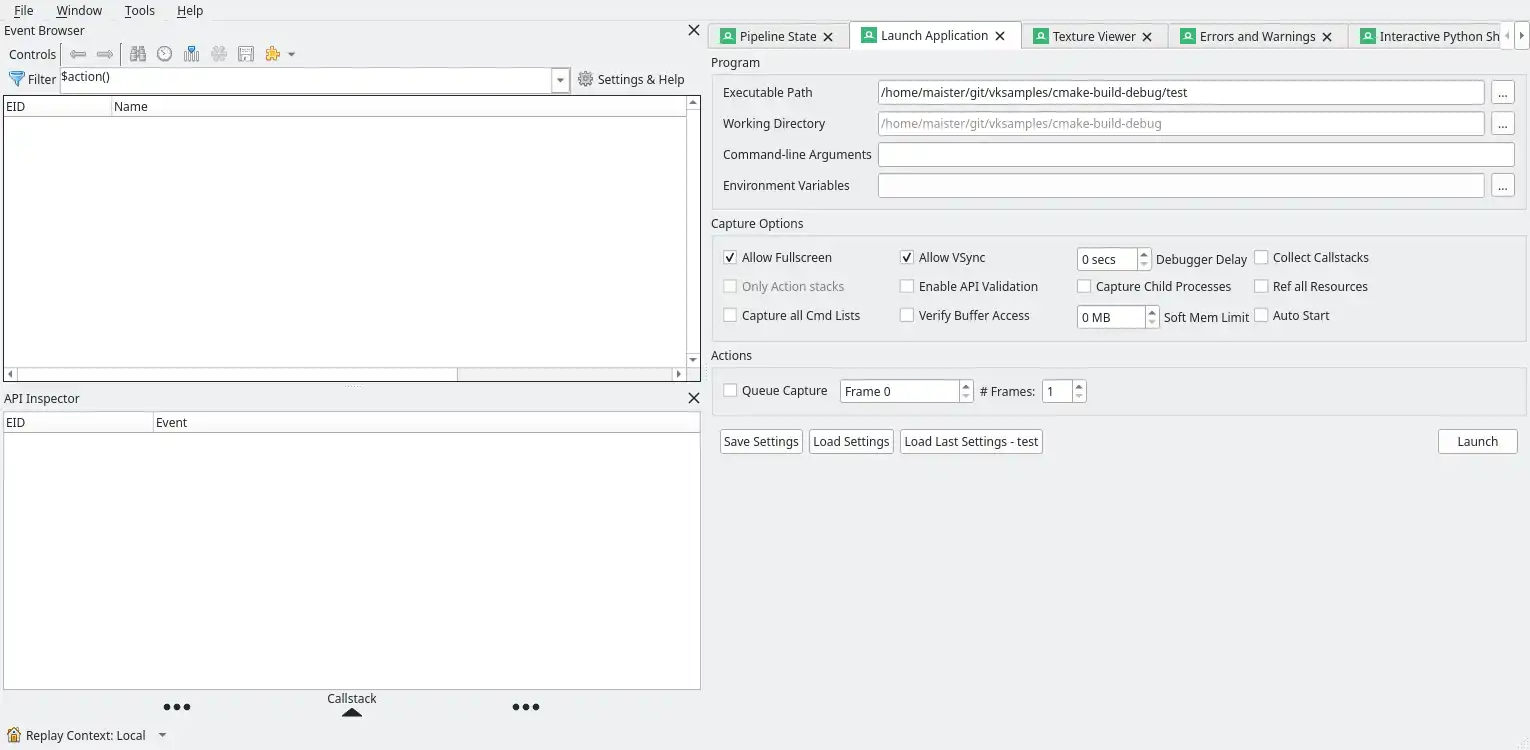Expand the Replay Context dropdown arrow
The width and height of the screenshot is (1530, 750).
pos(163,735)
